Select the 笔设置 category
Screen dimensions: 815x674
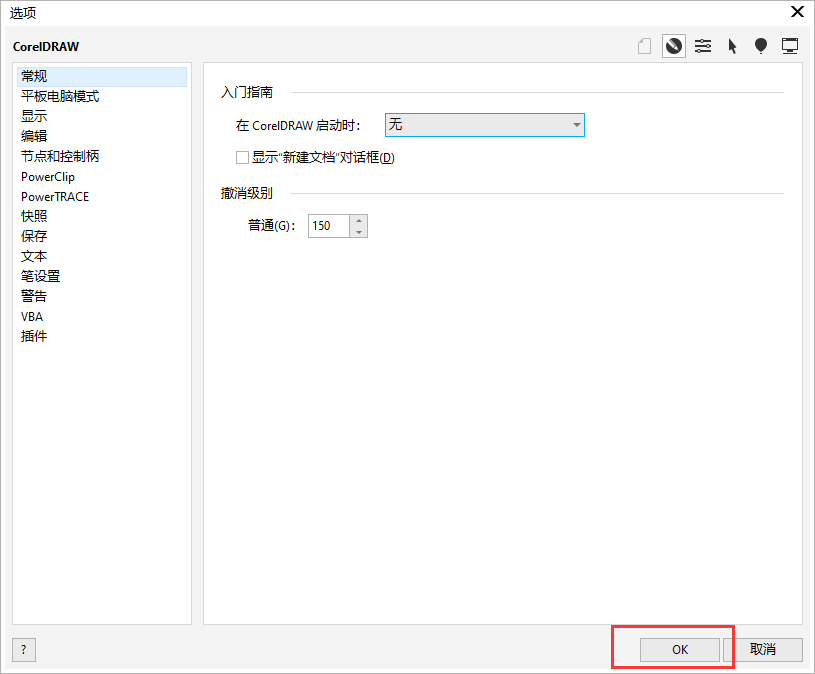(102, 276)
